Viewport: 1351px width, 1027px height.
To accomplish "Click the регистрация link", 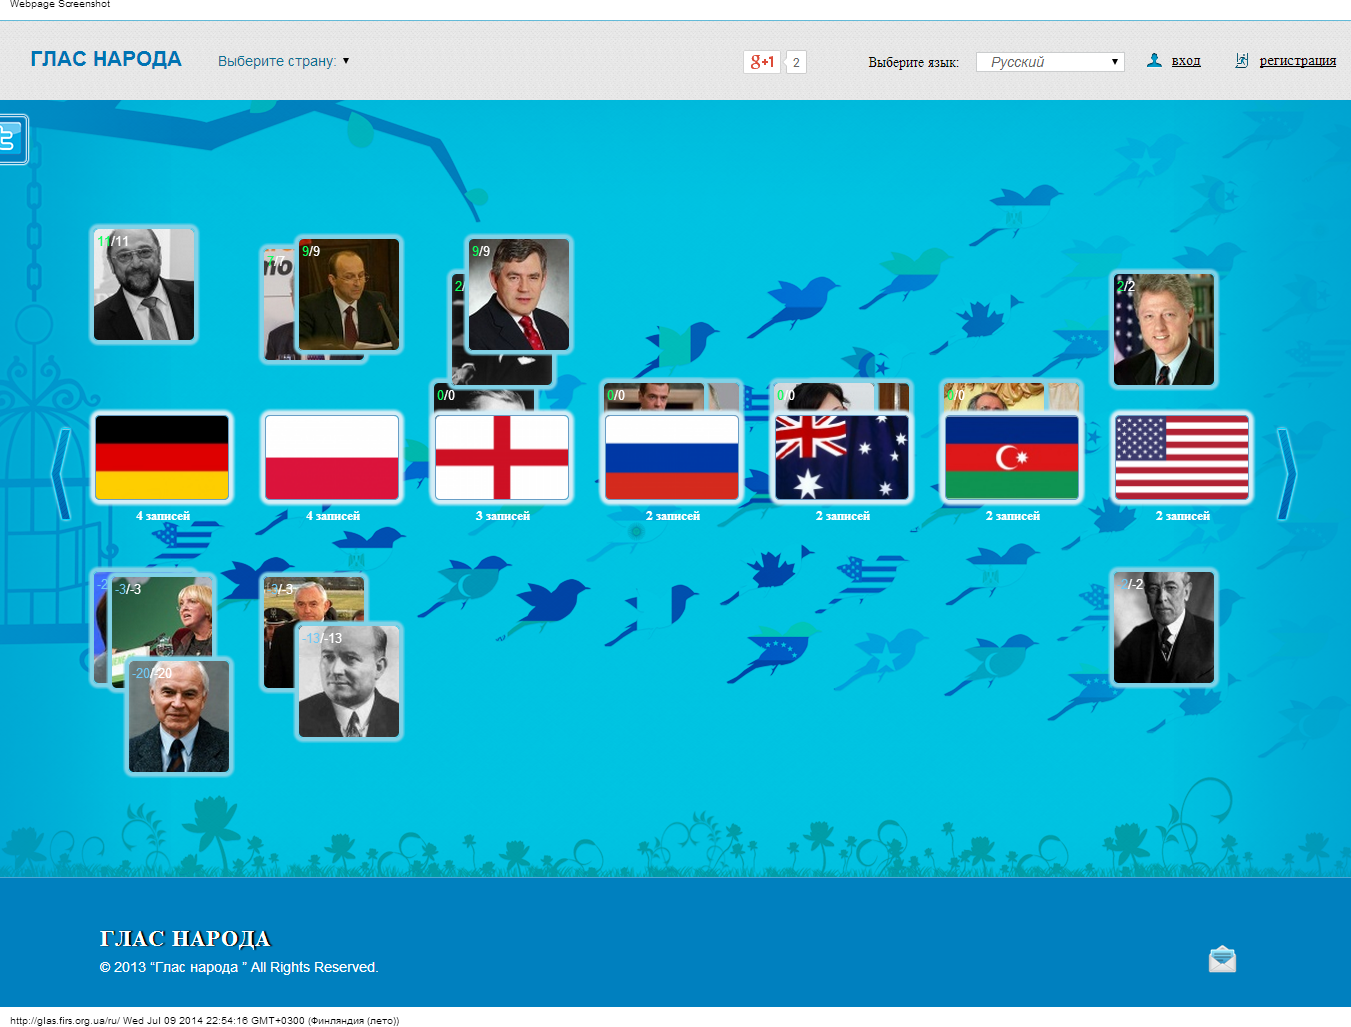I will pyautogui.click(x=1298, y=61).
